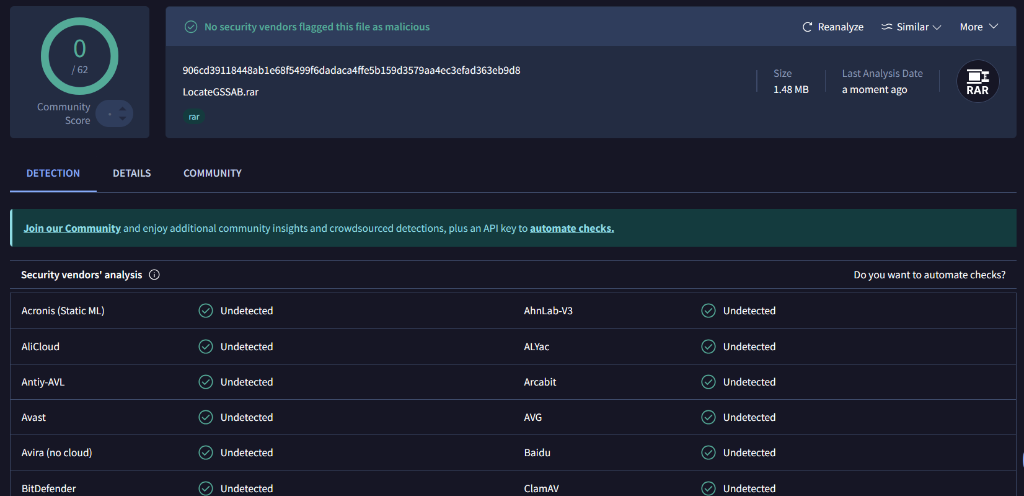Click the Baidu vendor name

[x=537, y=452]
